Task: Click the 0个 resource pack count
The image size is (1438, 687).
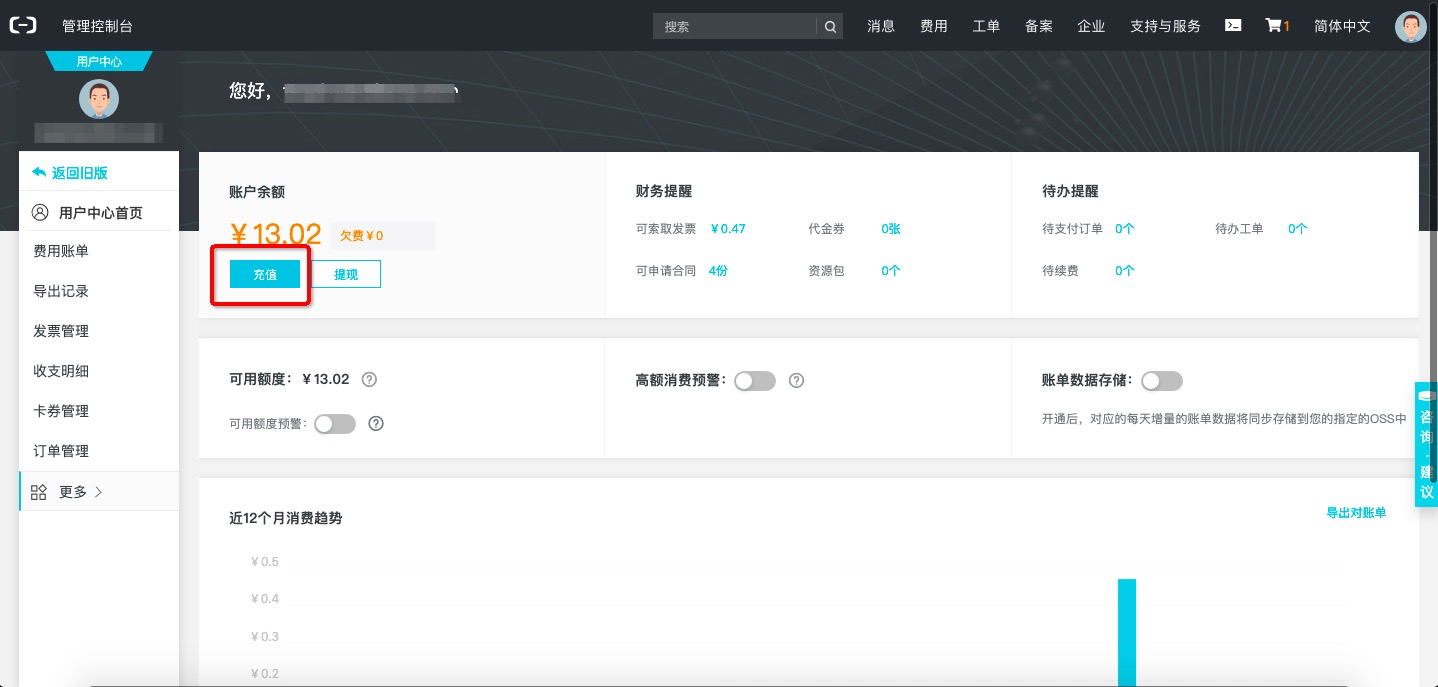Action: click(891, 271)
